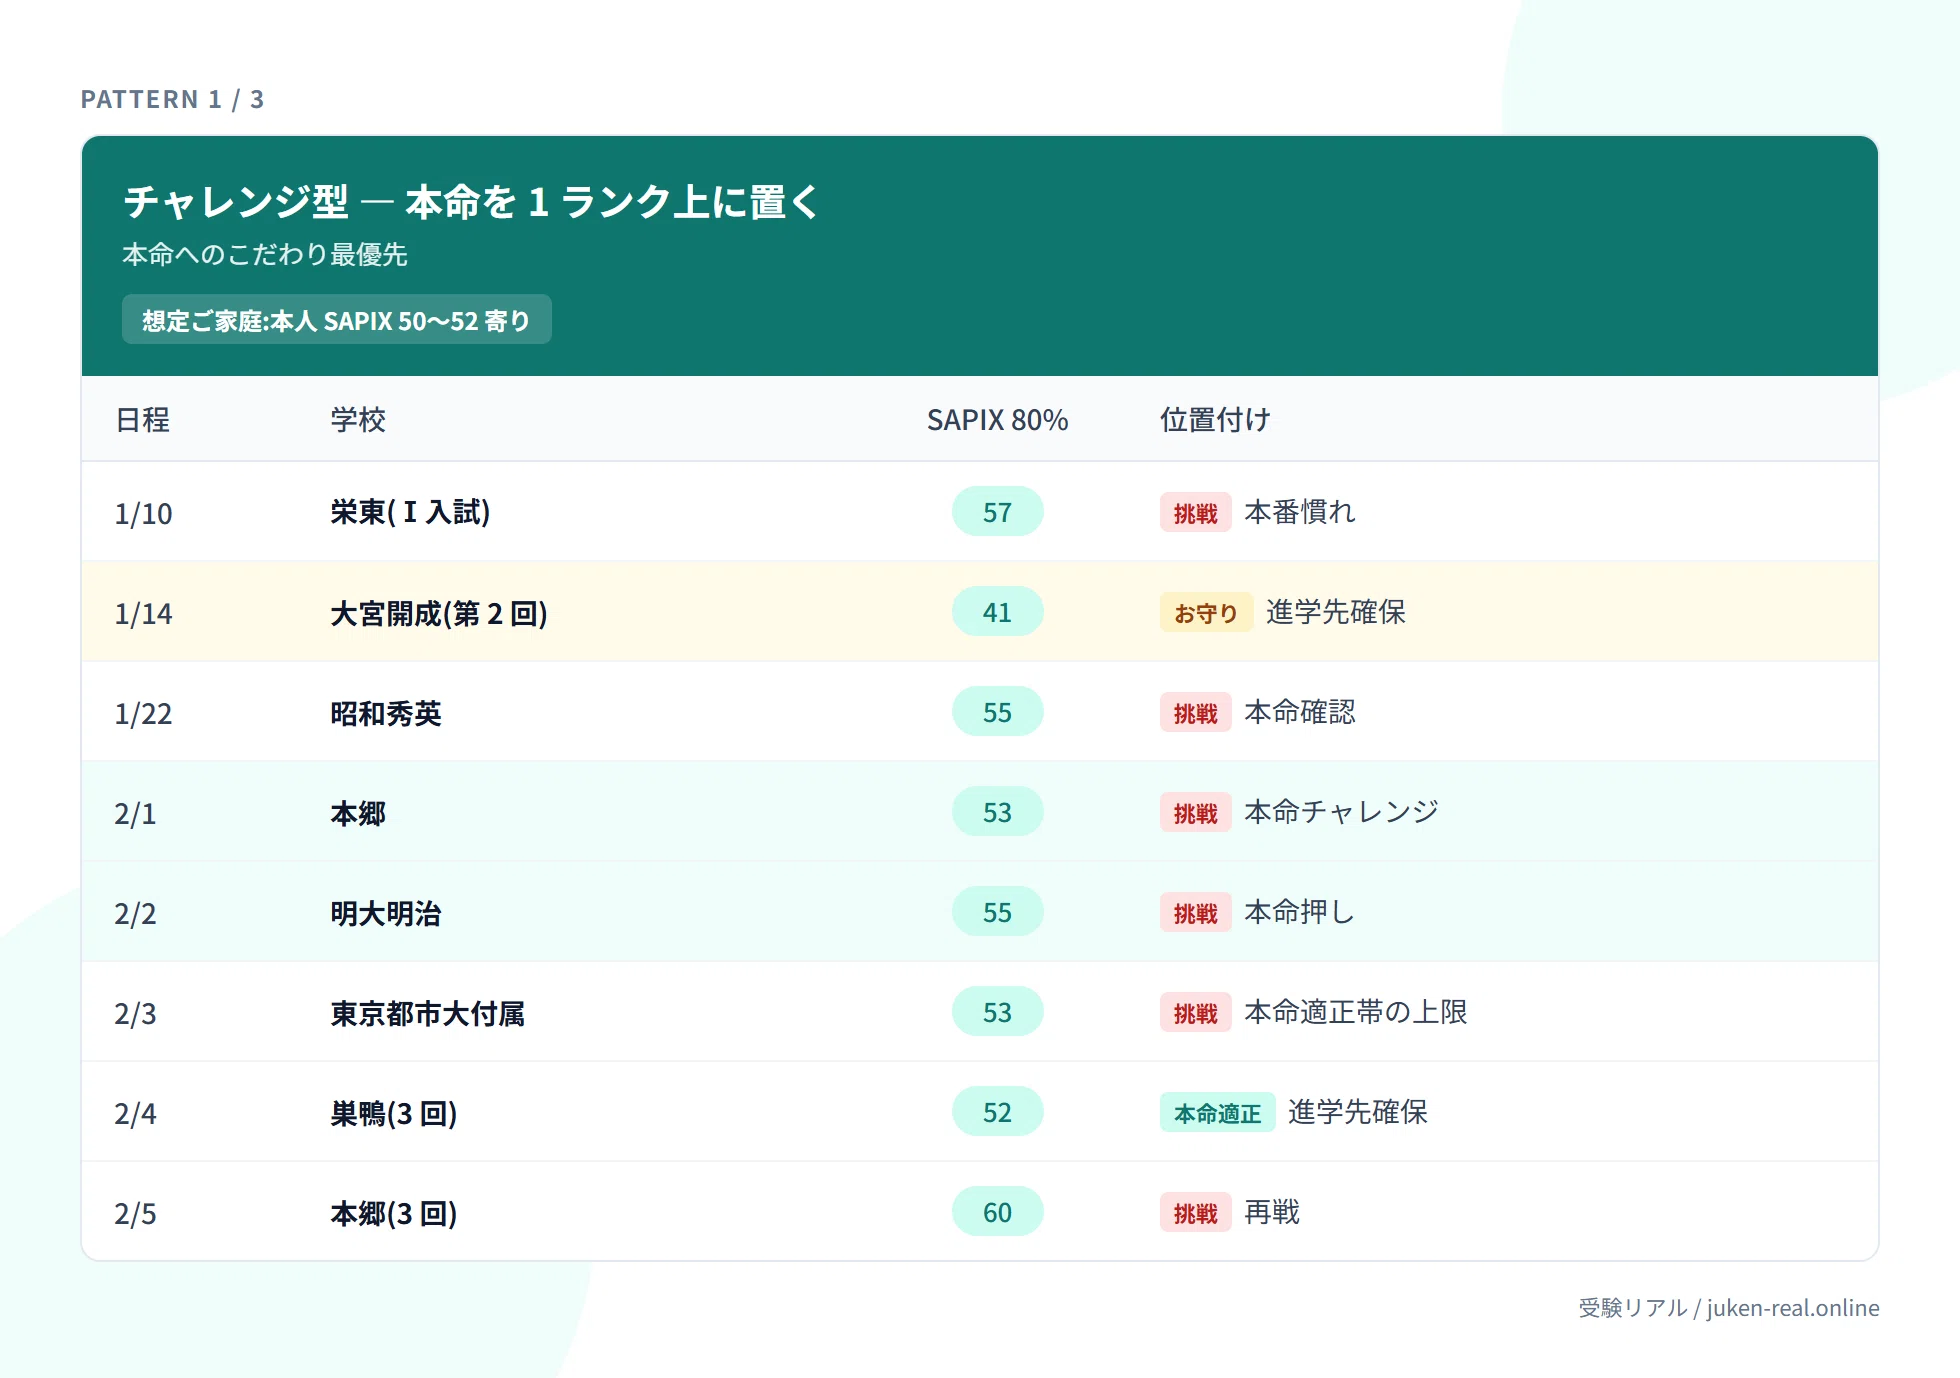The image size is (1960, 1378).
Task: Click the score pill in the 2/1 row
Action: coord(997,812)
